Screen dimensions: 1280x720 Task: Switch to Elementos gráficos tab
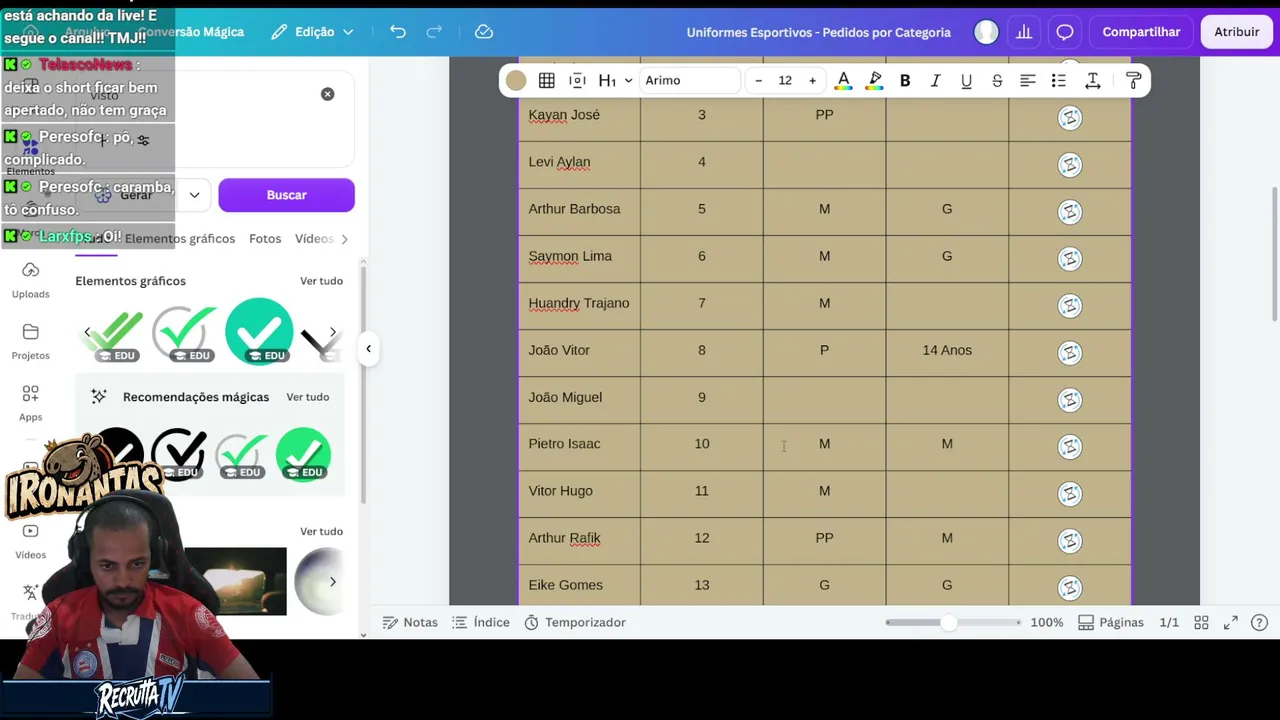coord(180,239)
